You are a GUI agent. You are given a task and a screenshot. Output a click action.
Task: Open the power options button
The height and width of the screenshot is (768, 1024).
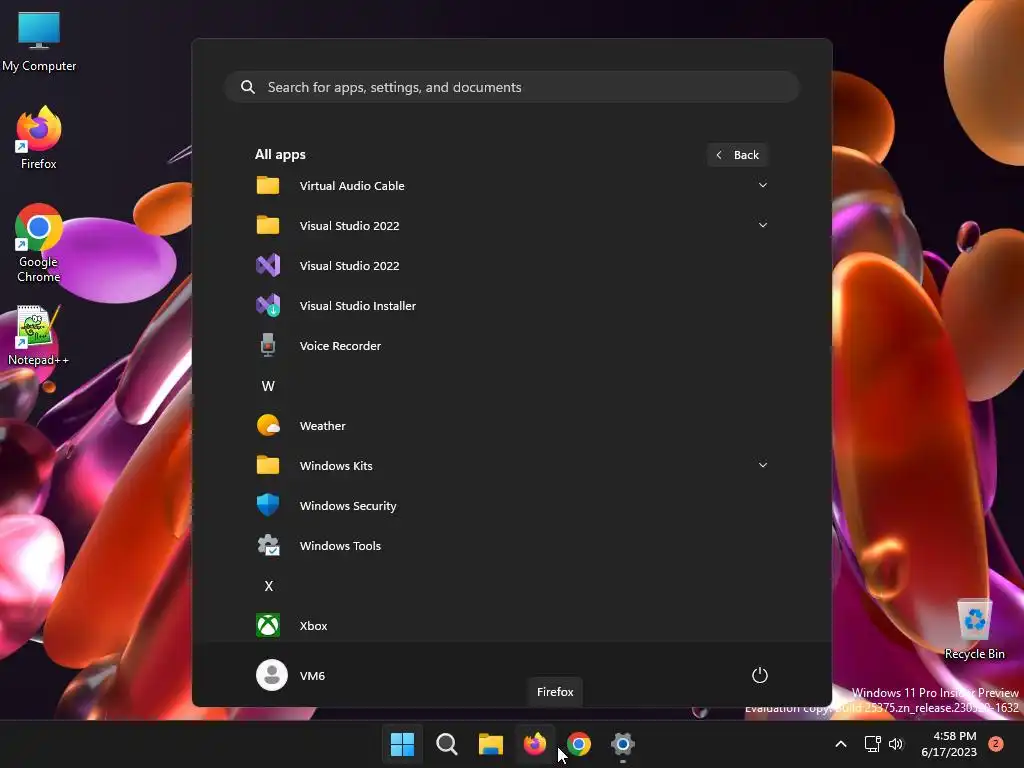click(760, 675)
